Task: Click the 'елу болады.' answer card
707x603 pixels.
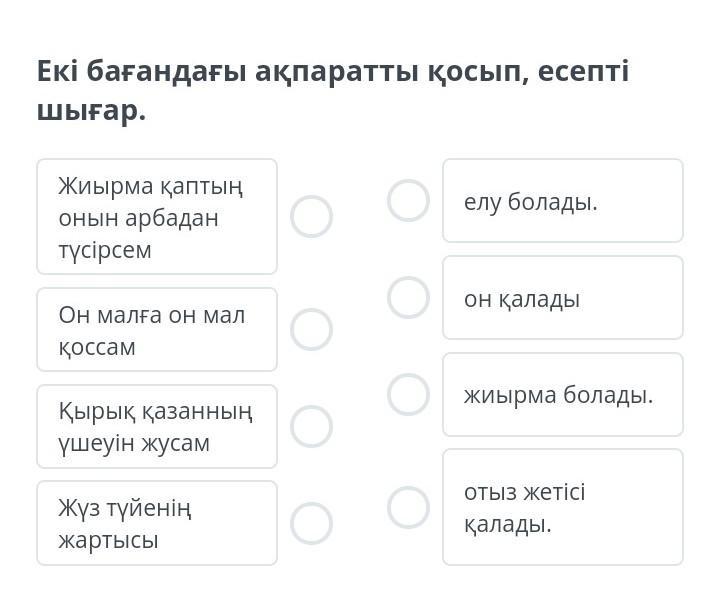Action: point(562,200)
